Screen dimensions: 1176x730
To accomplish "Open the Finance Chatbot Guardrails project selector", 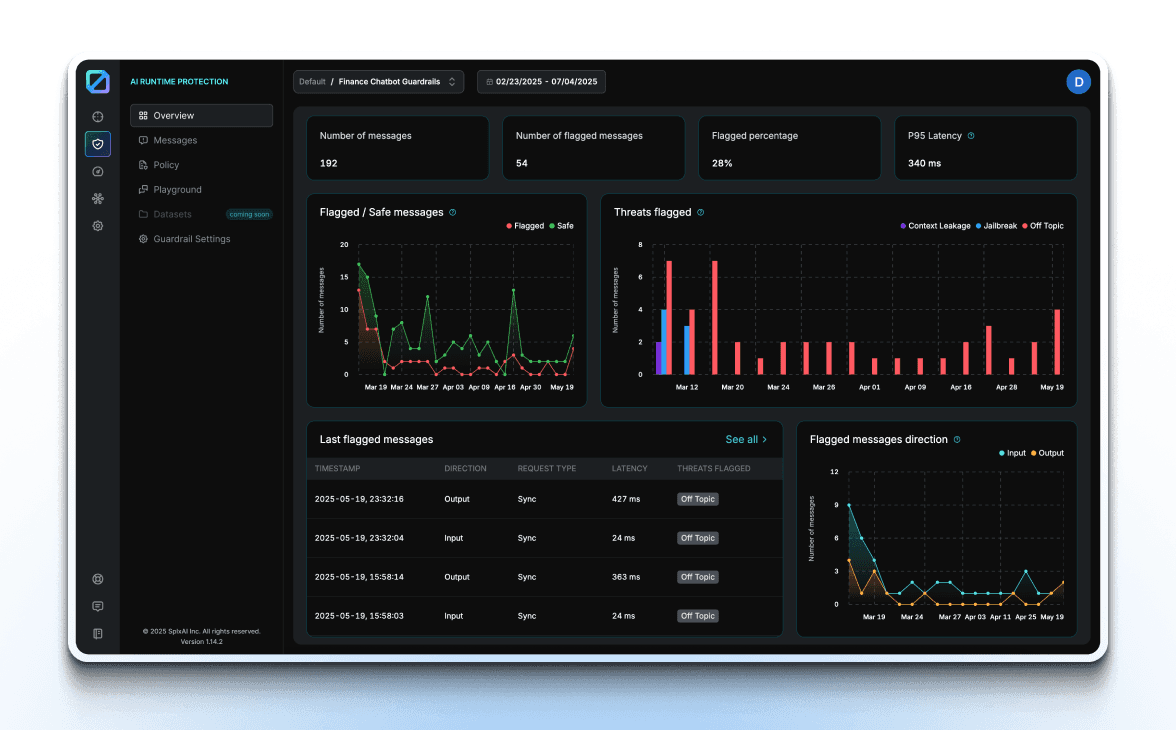I will 378,82.
